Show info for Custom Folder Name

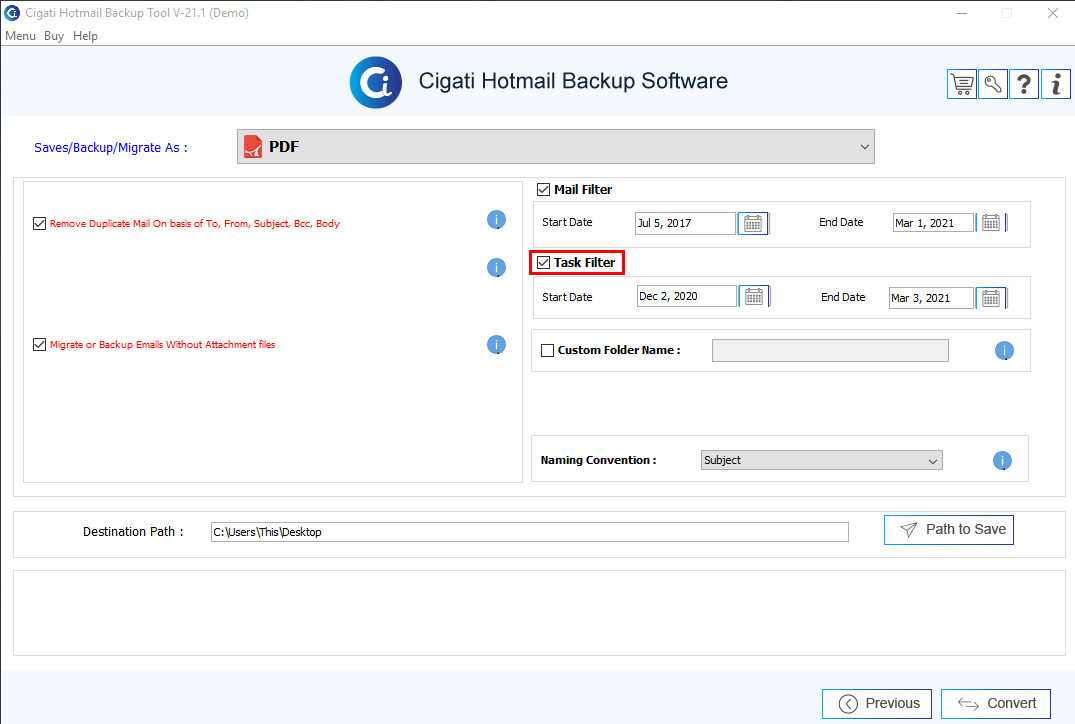pyautogui.click(x=1004, y=351)
